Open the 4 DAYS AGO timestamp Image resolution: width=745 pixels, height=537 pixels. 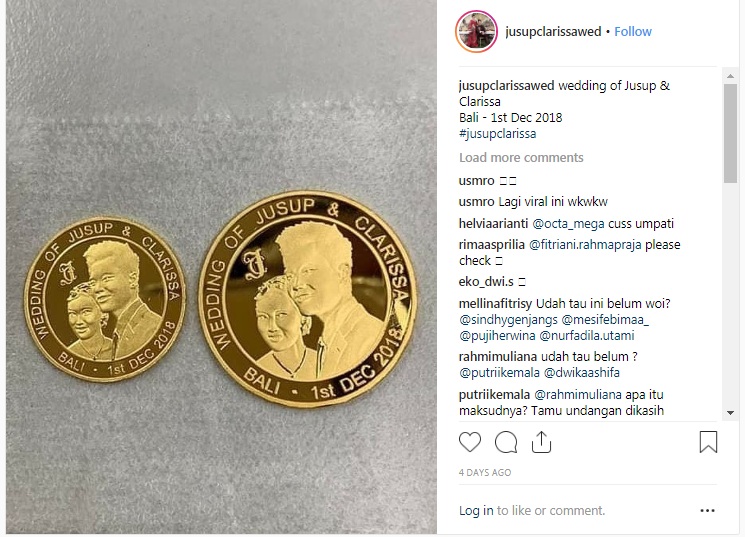(x=485, y=472)
